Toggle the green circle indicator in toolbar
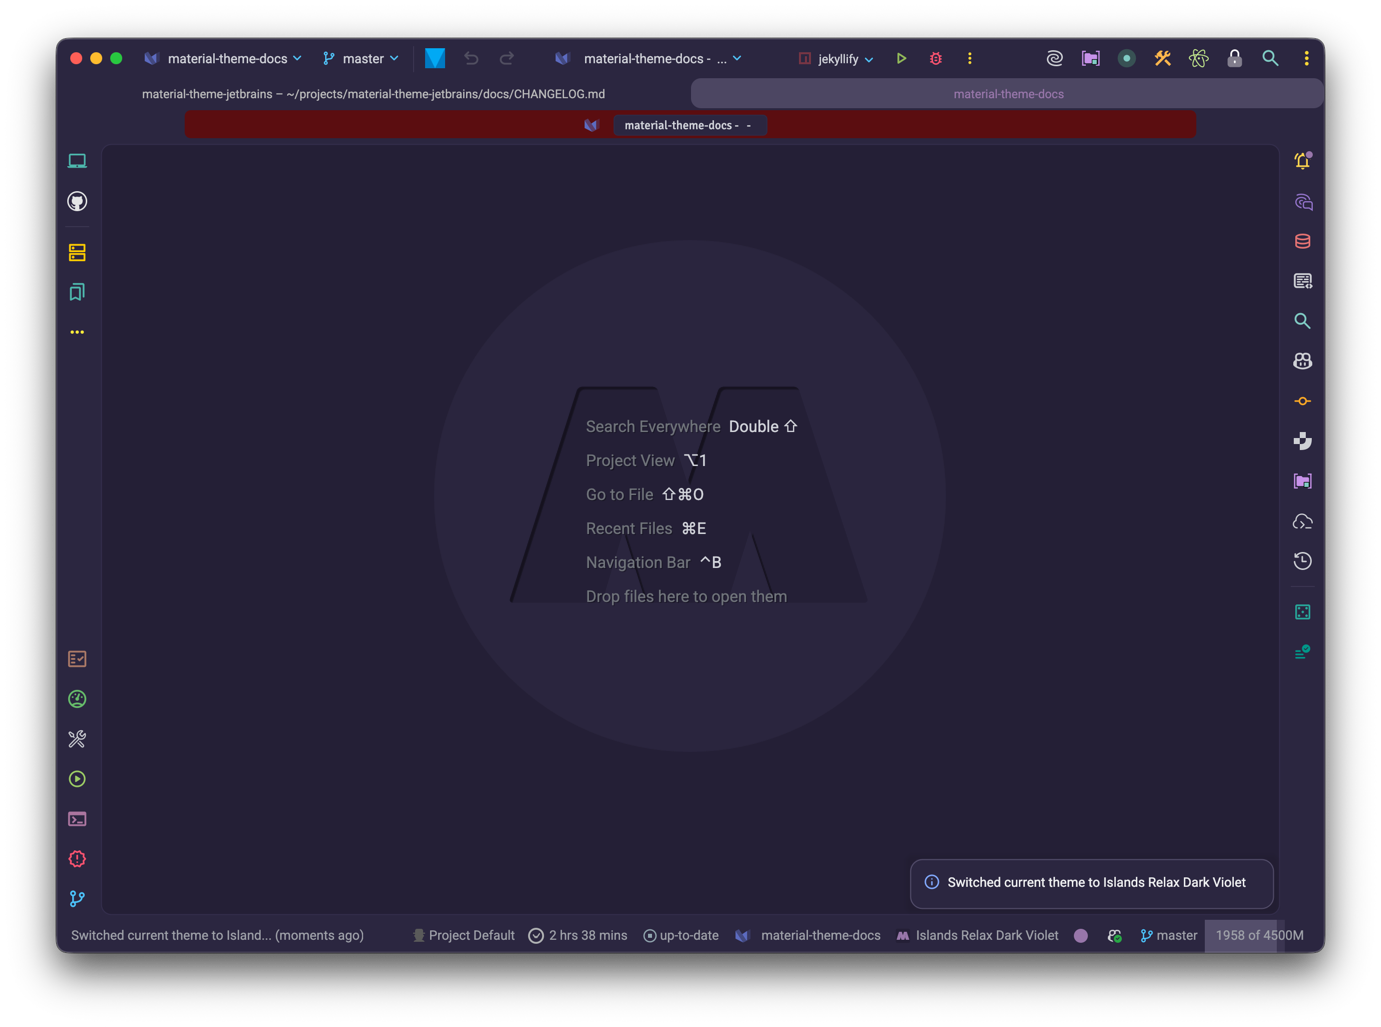Screen dimensions: 1381x1027 (1127, 59)
